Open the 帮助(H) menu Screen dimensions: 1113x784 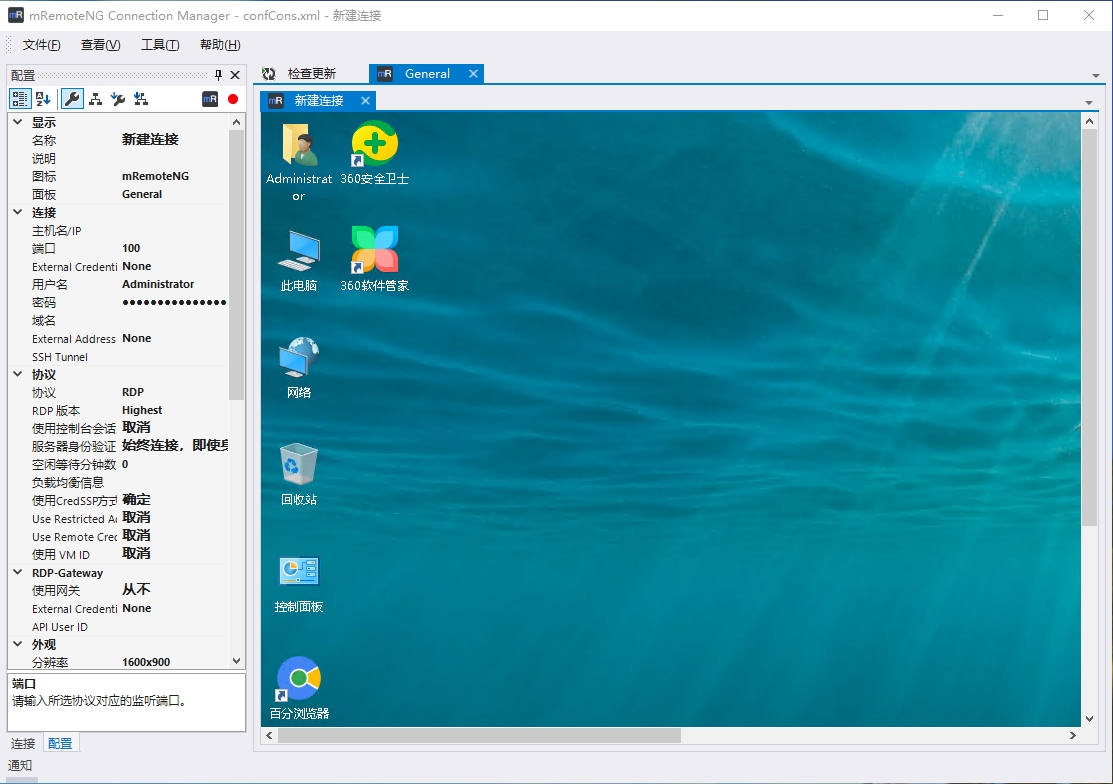point(220,45)
